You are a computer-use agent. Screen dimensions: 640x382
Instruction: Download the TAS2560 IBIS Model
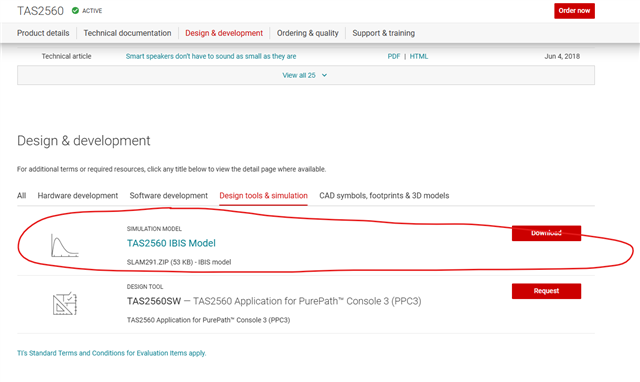pyautogui.click(x=546, y=233)
